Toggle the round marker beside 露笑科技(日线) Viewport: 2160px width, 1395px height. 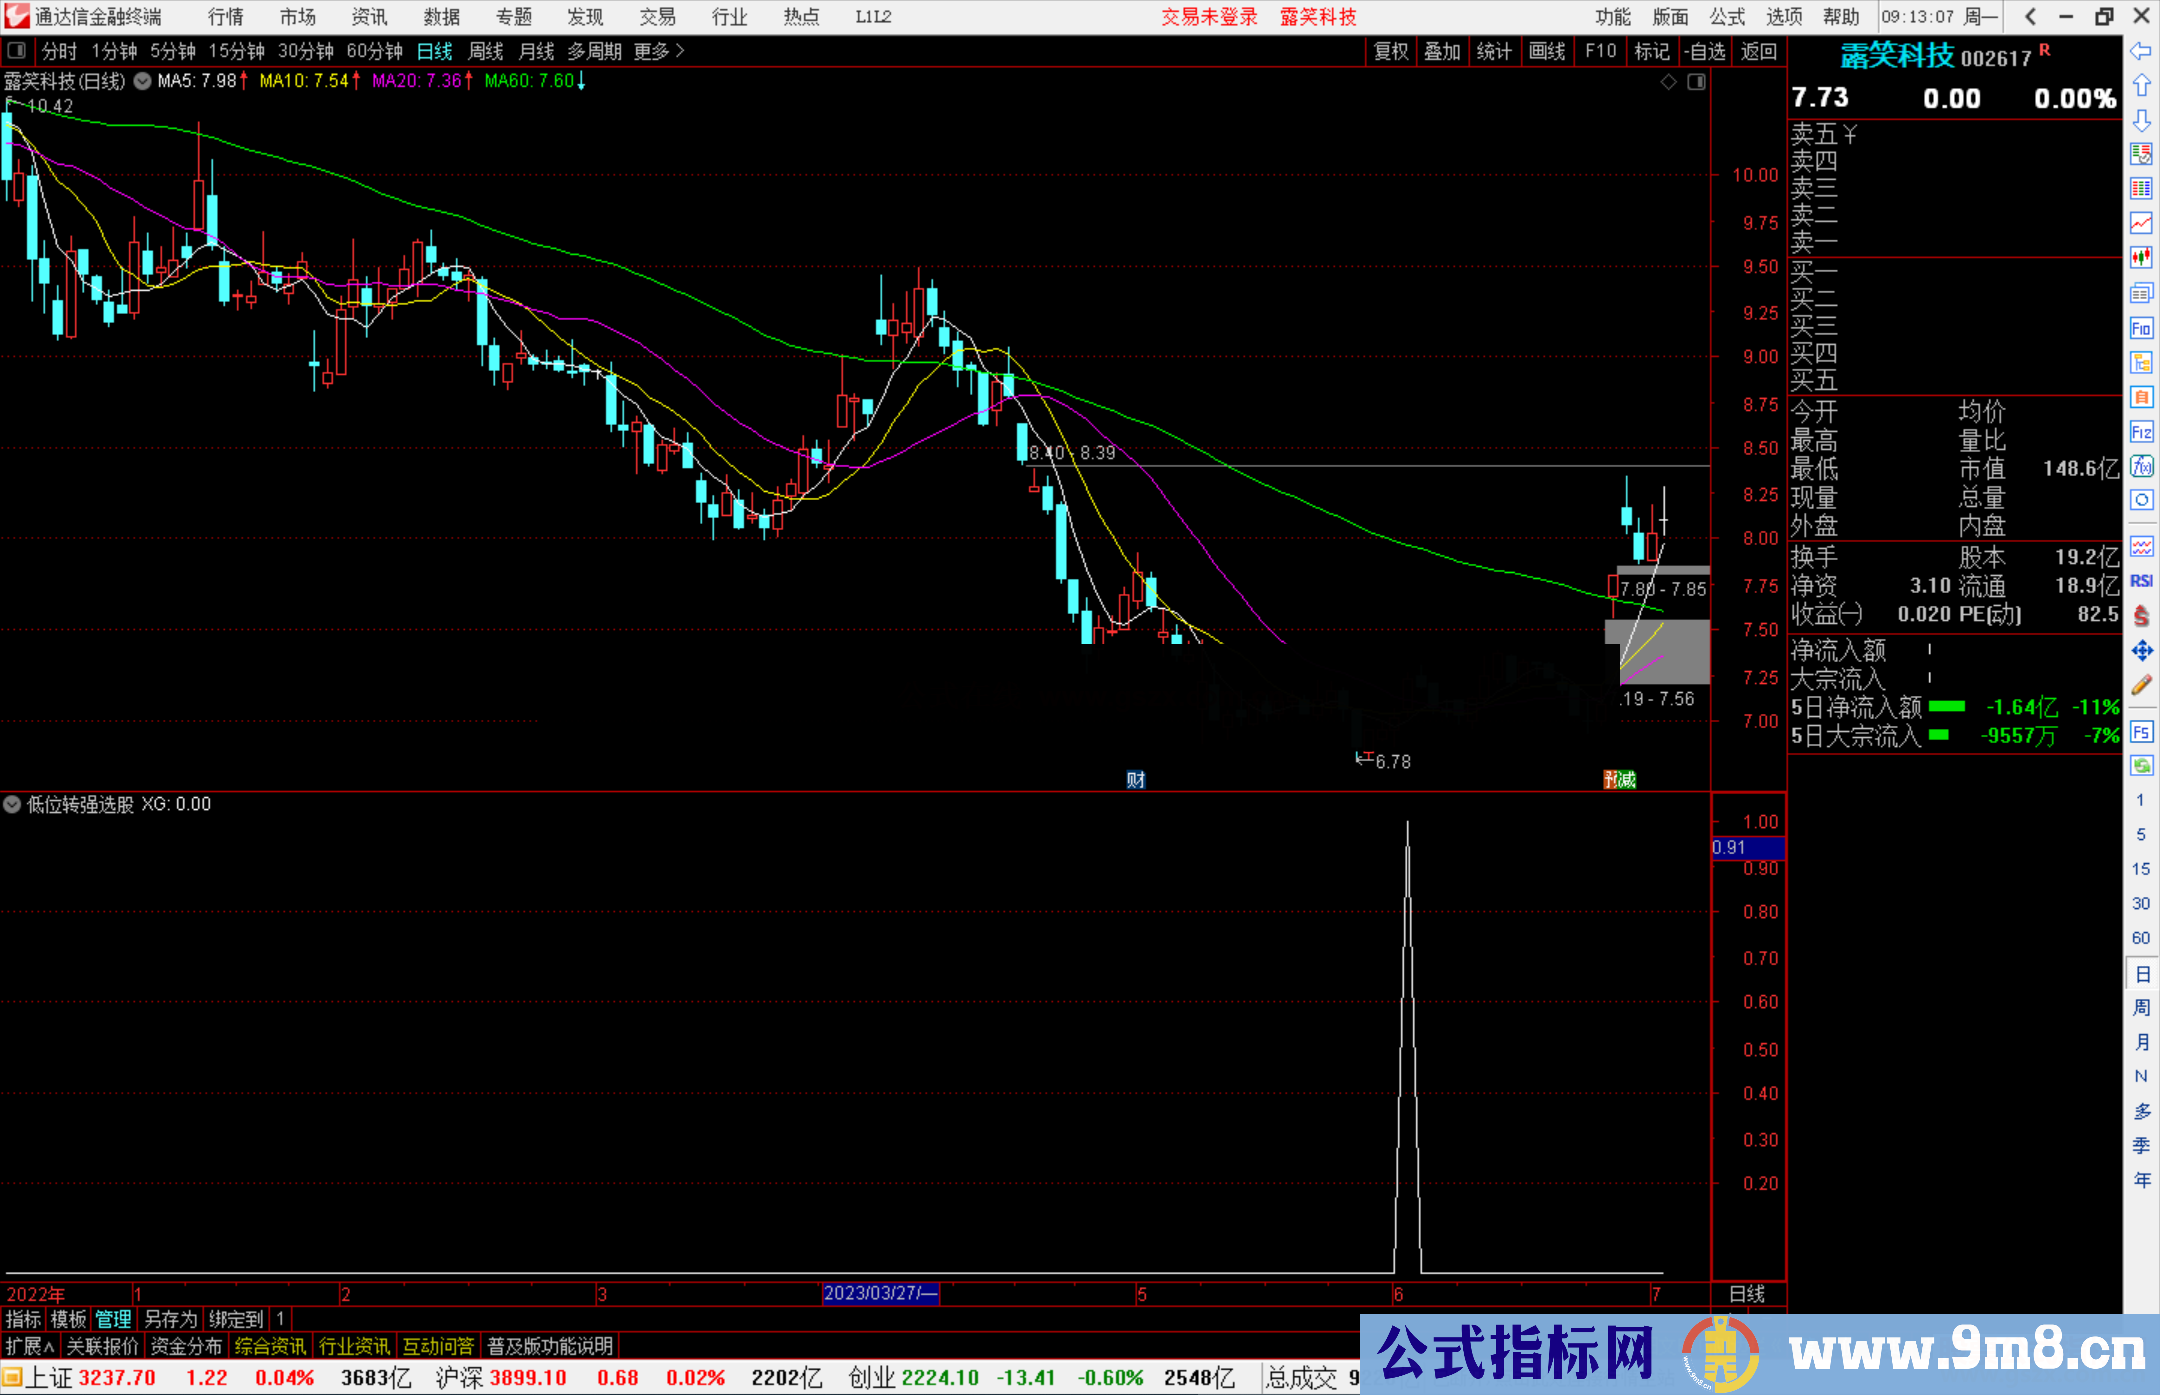click(142, 81)
